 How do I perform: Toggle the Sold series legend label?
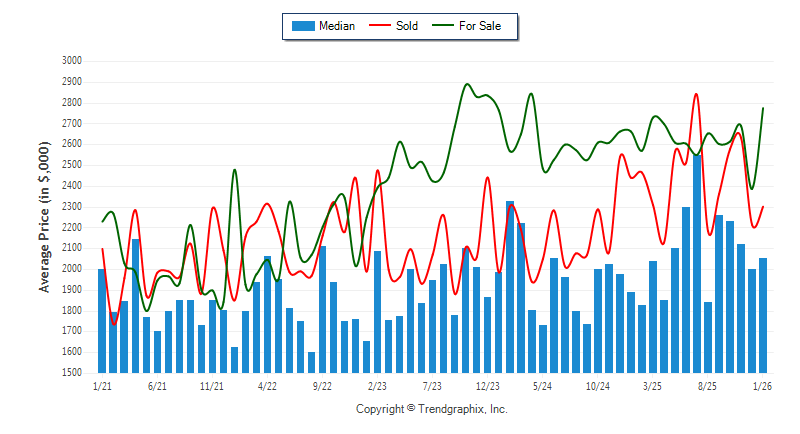pos(407,26)
